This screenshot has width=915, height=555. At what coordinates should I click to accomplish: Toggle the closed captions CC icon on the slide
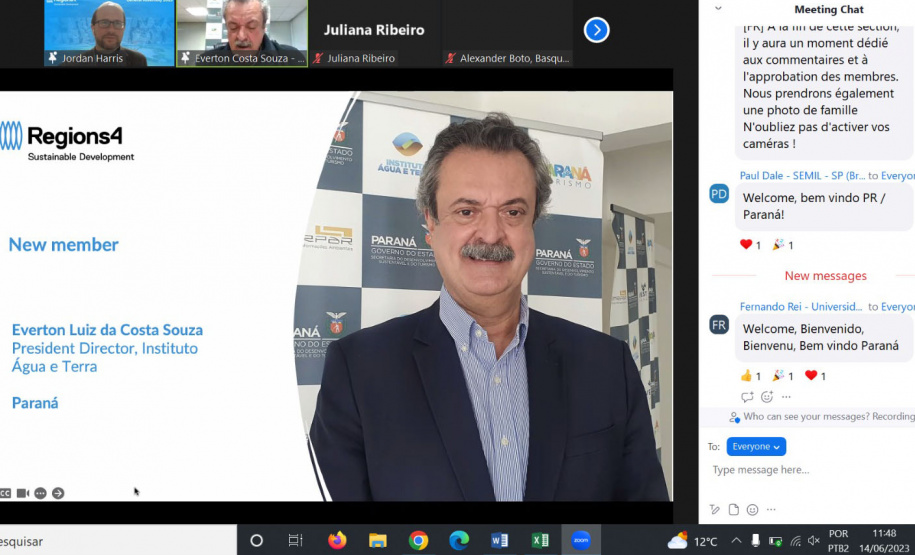(x=5, y=493)
